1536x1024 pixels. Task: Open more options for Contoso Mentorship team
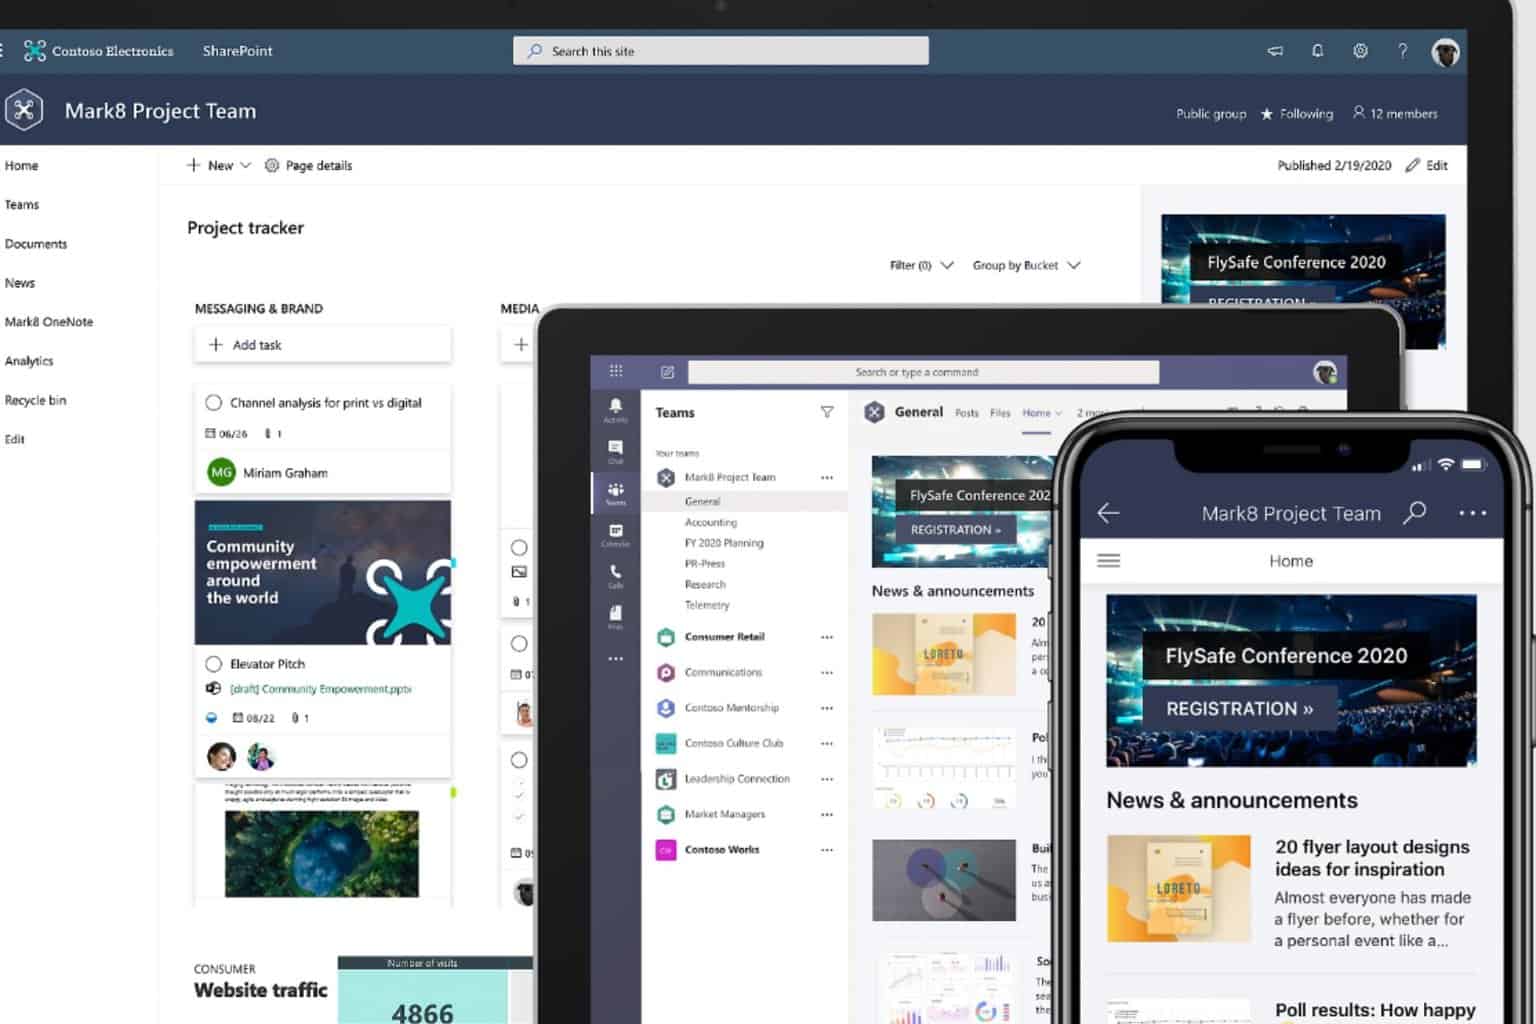coord(827,708)
